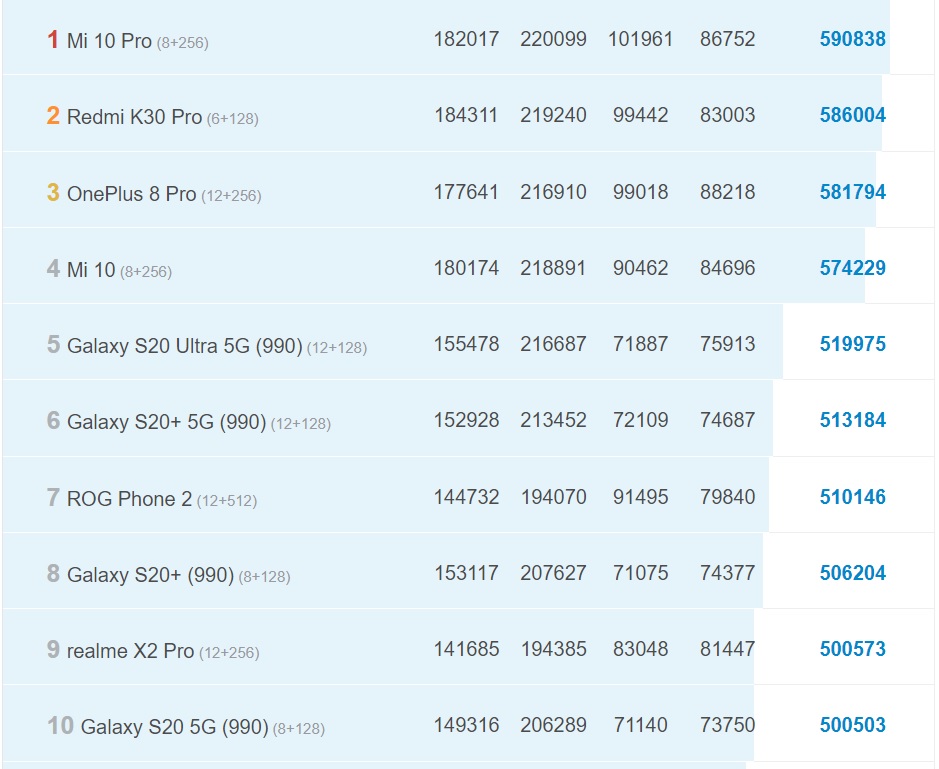
Task: Click the total score 590838
Action: pyautogui.click(x=852, y=39)
